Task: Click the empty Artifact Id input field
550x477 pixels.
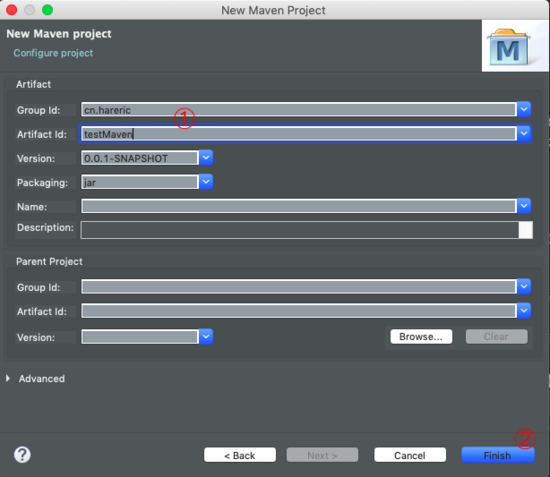Action: [x=299, y=311]
